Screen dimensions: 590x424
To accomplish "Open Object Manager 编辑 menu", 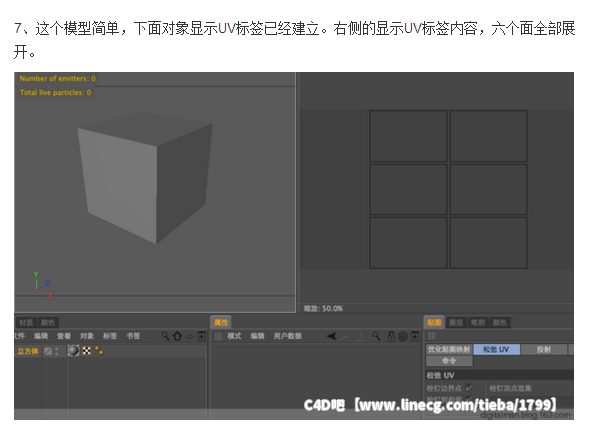I will pyautogui.click(x=41, y=336).
